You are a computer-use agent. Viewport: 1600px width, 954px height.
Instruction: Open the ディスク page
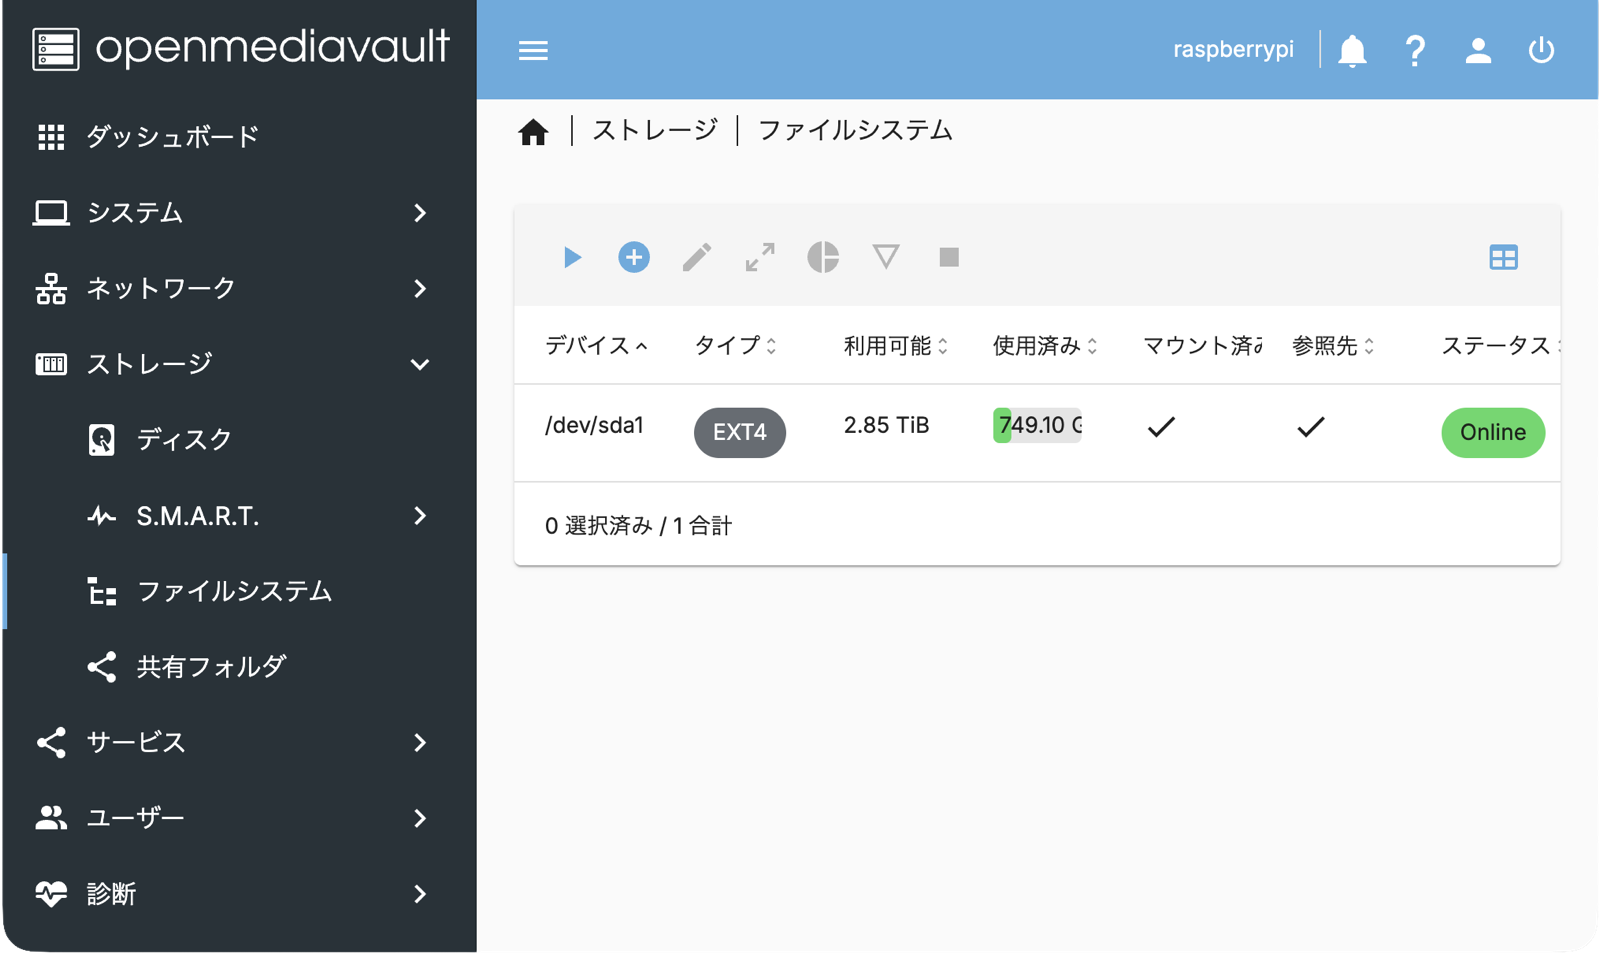tap(184, 440)
